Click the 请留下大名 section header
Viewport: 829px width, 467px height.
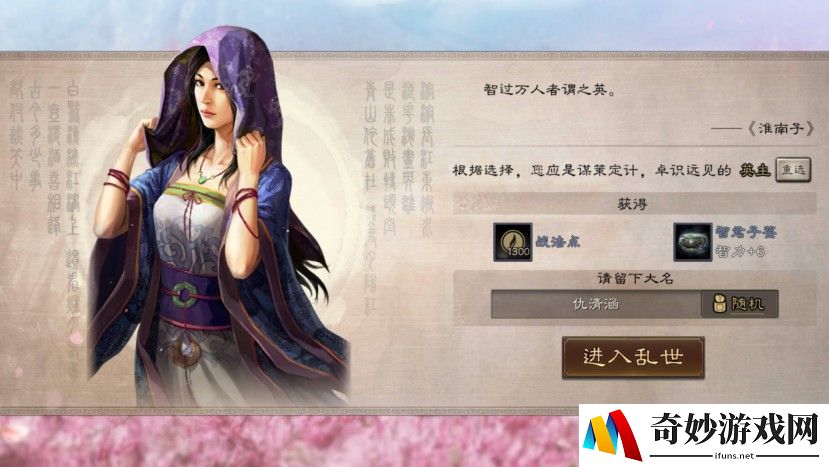(x=634, y=279)
